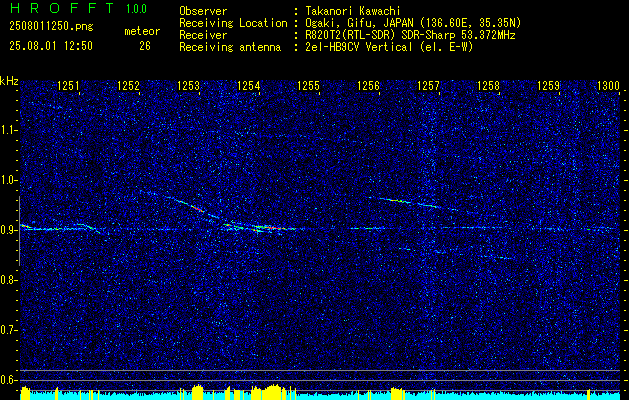
Task: Select the 1.0.0 version number
Action: 136,9
